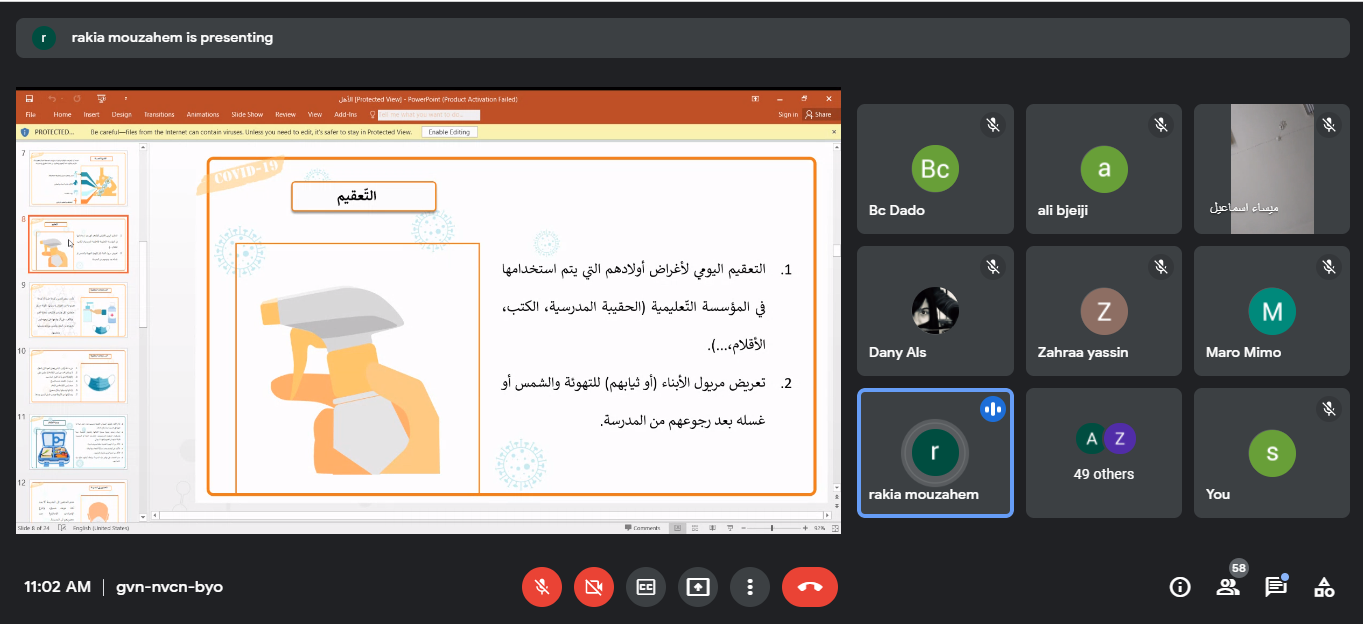Show the participants list with 58 people
1363x624 pixels.
pyautogui.click(x=1228, y=587)
